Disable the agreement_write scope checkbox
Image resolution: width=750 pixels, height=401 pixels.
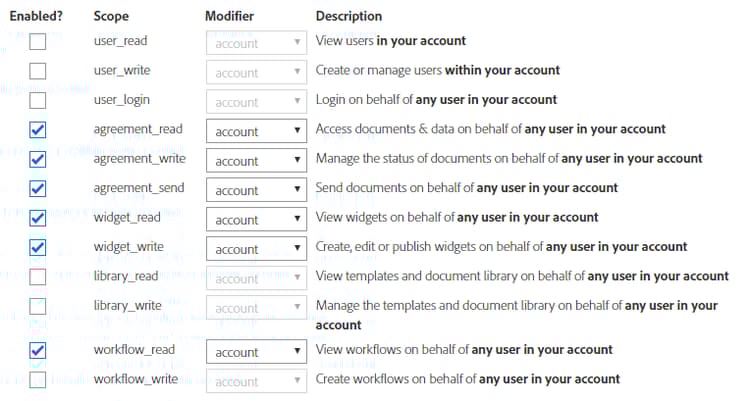[37, 160]
